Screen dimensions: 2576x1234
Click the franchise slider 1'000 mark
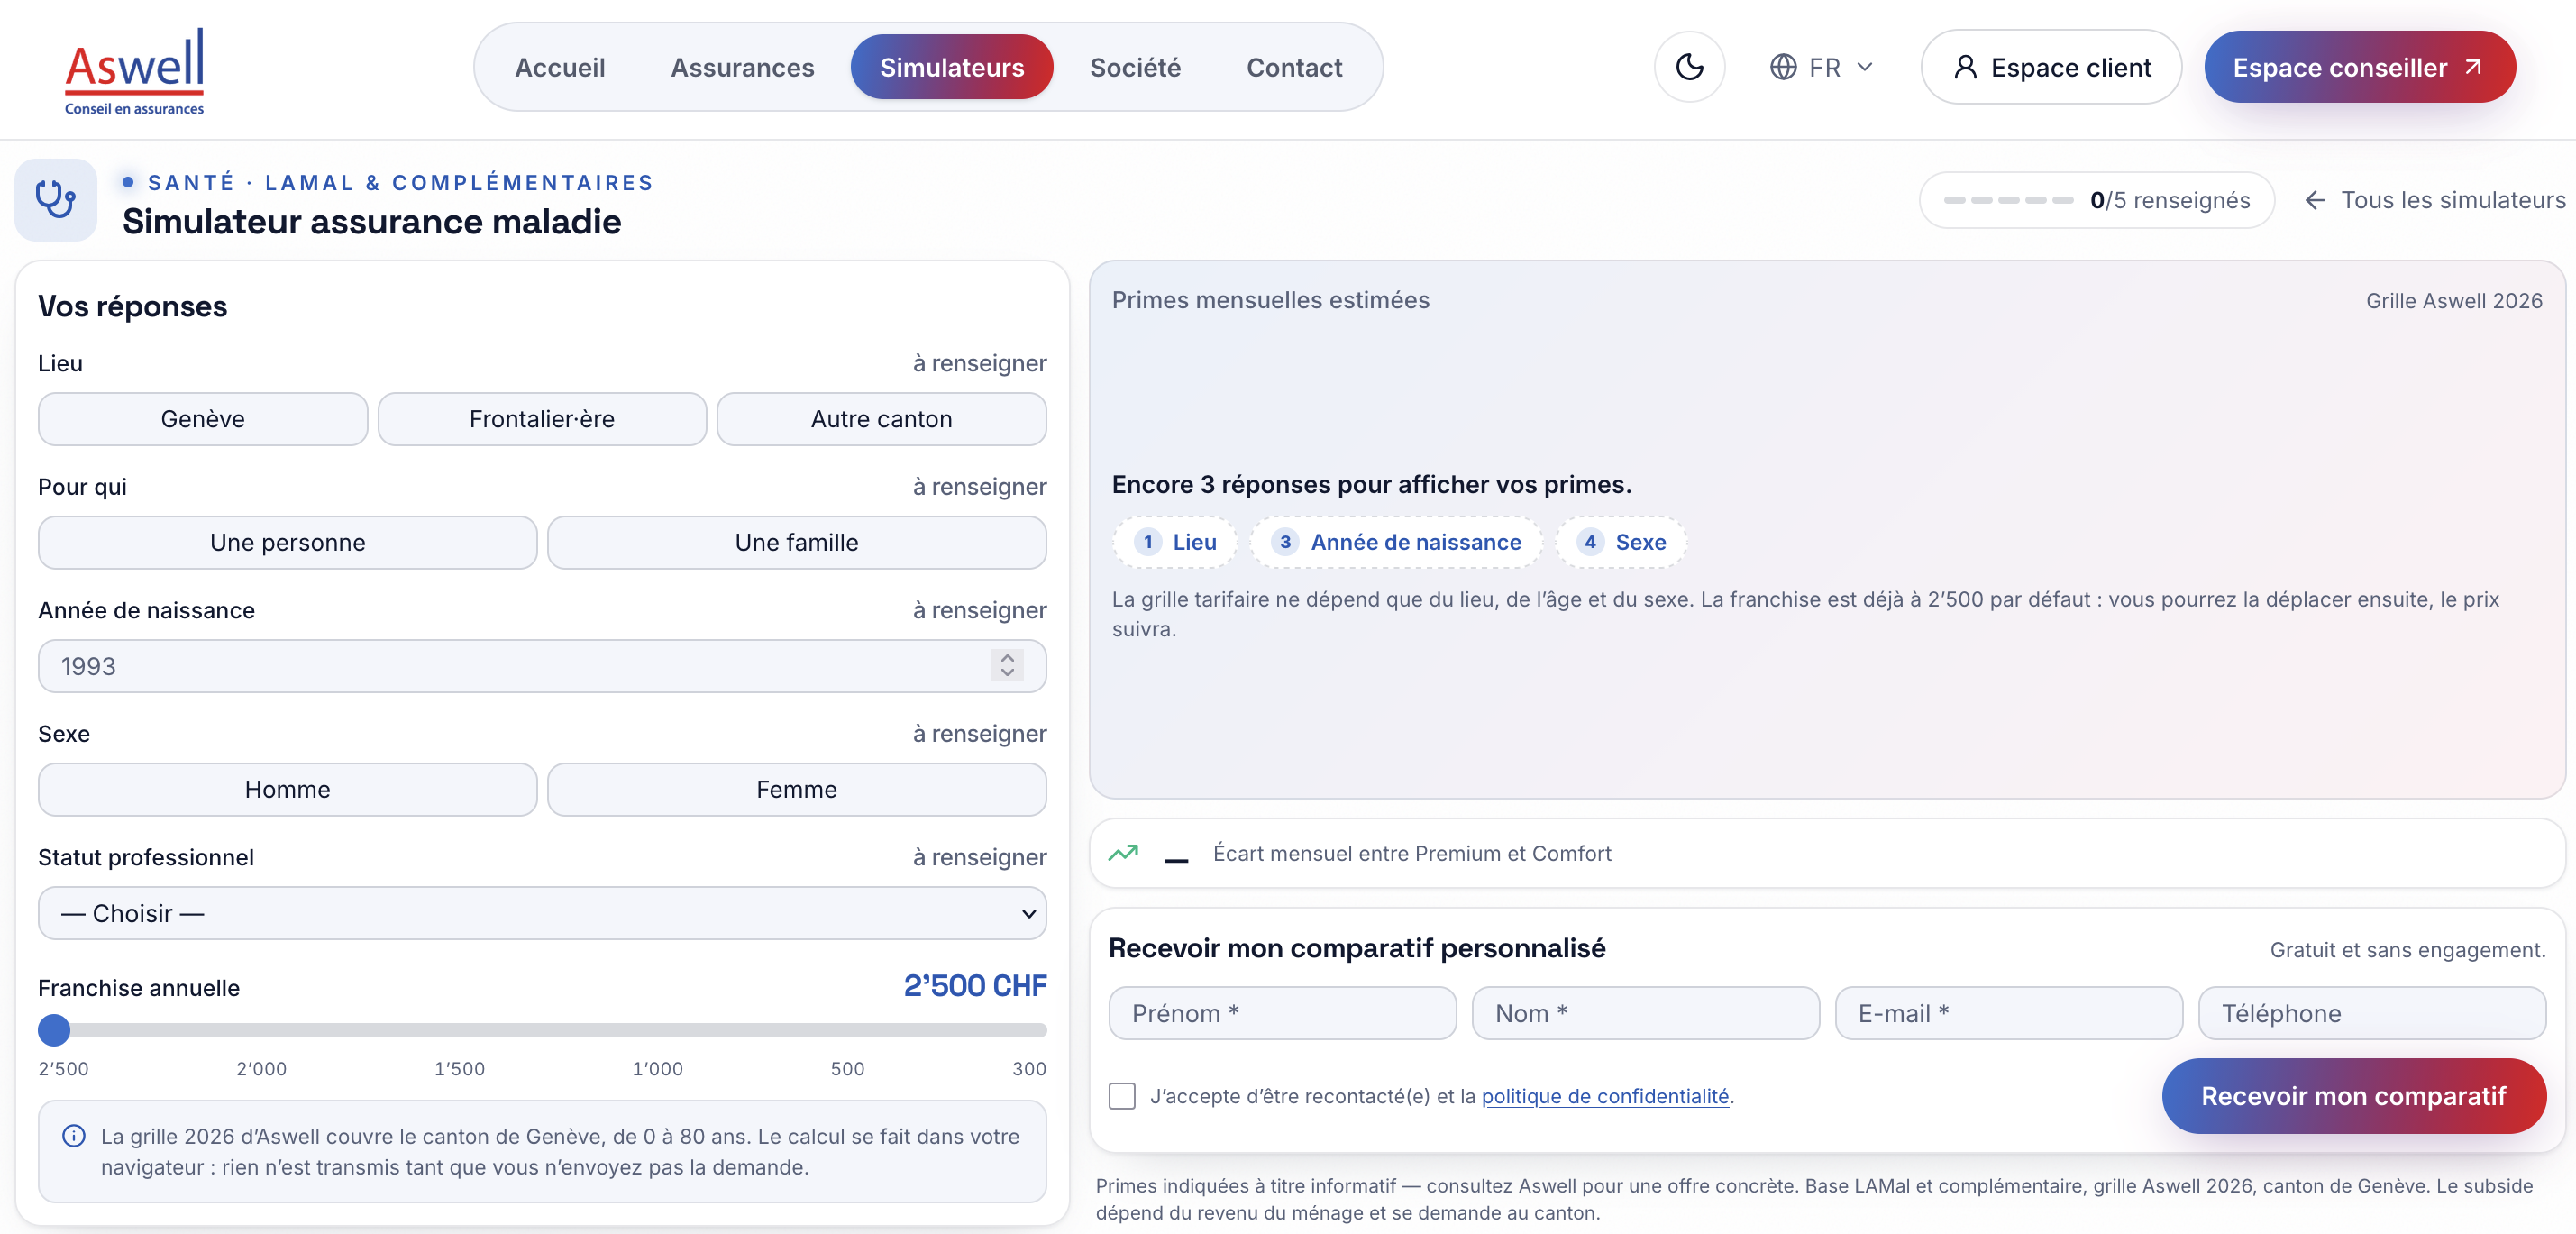657,1068
